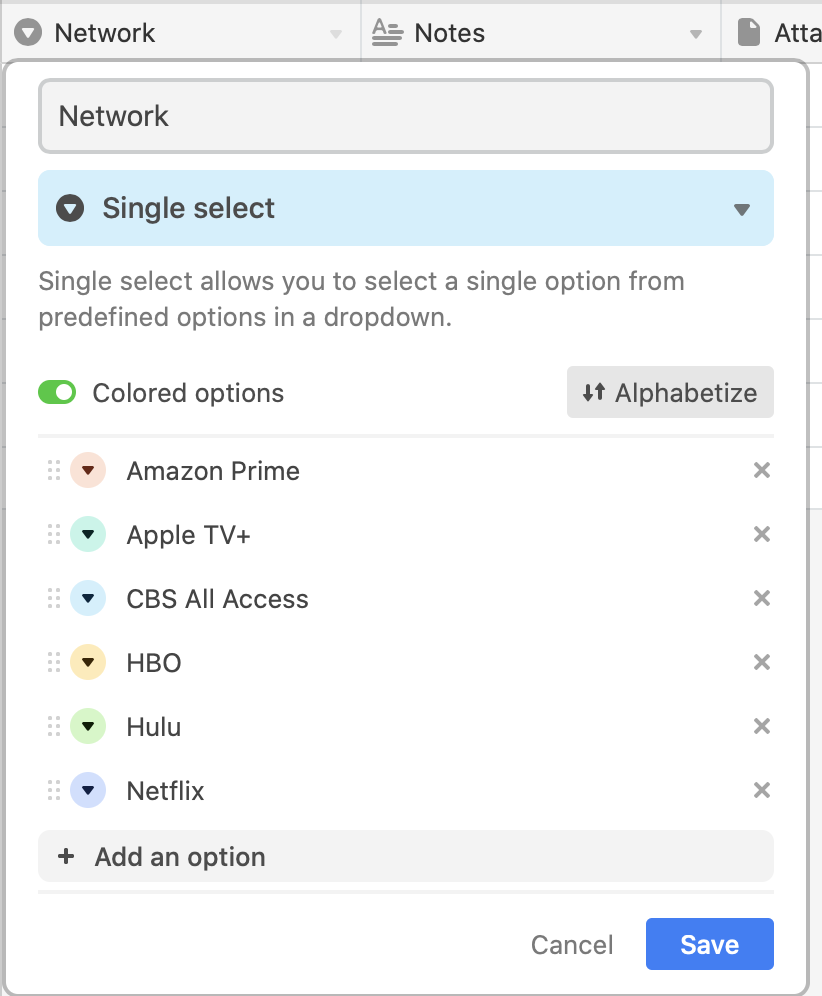Open the Network column header dropdown arrow
Image resolution: width=822 pixels, height=996 pixels.
pyautogui.click(x=336, y=34)
